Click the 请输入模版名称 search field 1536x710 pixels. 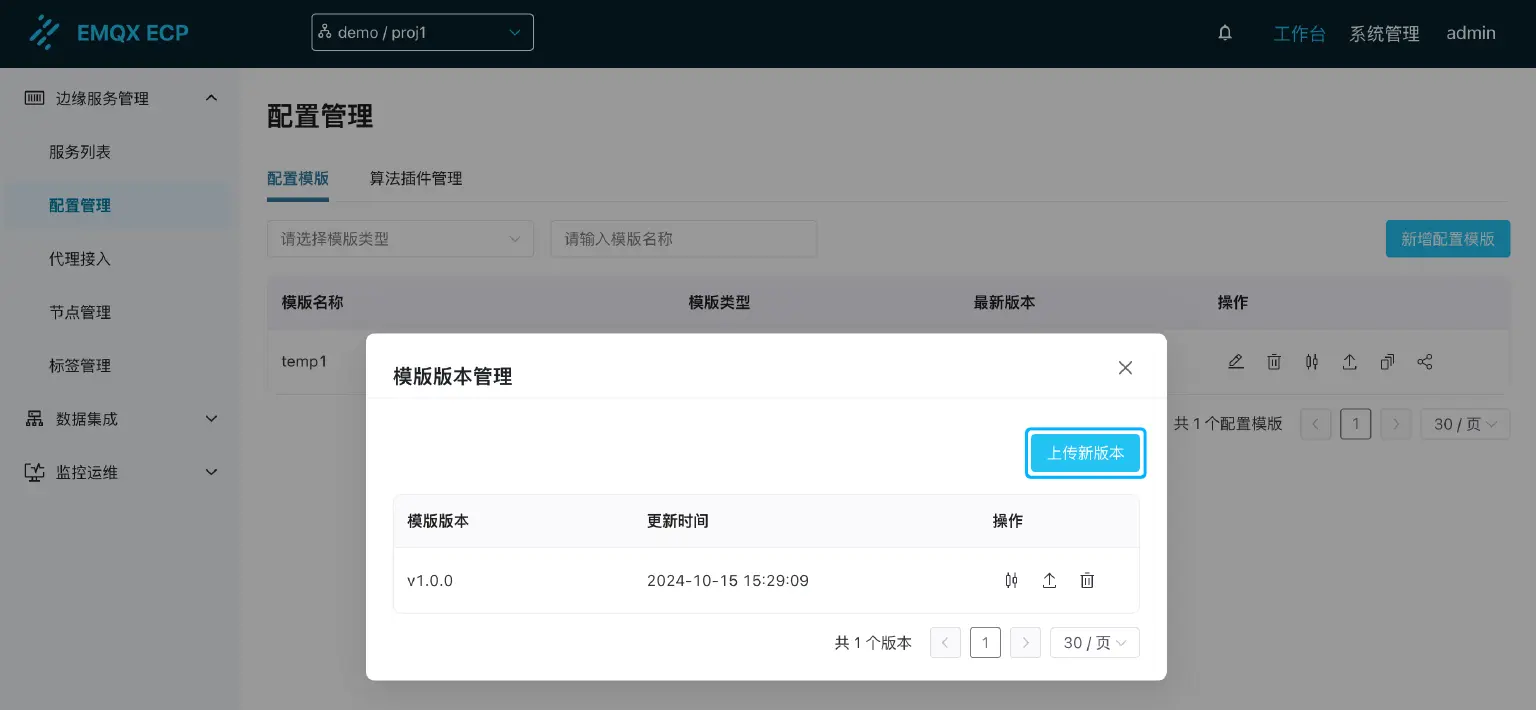coord(683,239)
